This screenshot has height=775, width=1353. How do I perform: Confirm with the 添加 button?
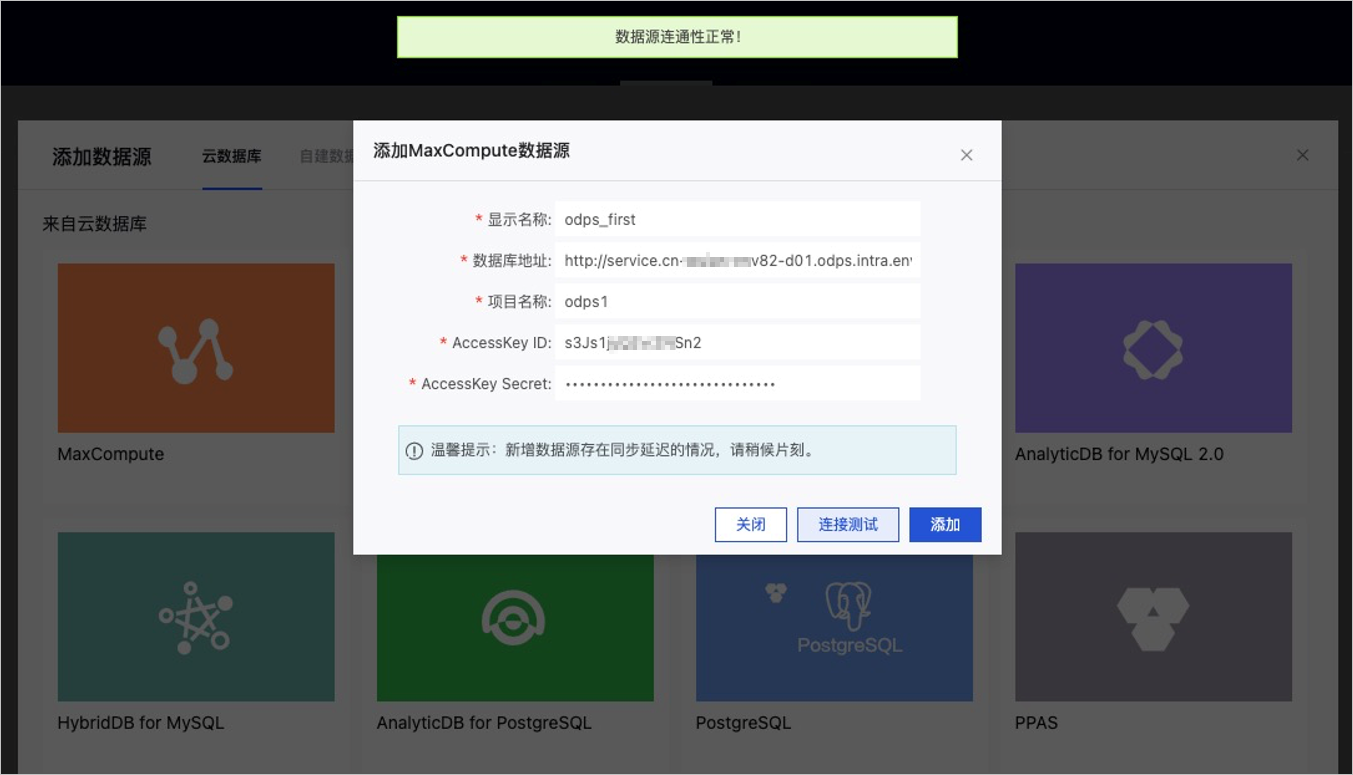(x=945, y=525)
